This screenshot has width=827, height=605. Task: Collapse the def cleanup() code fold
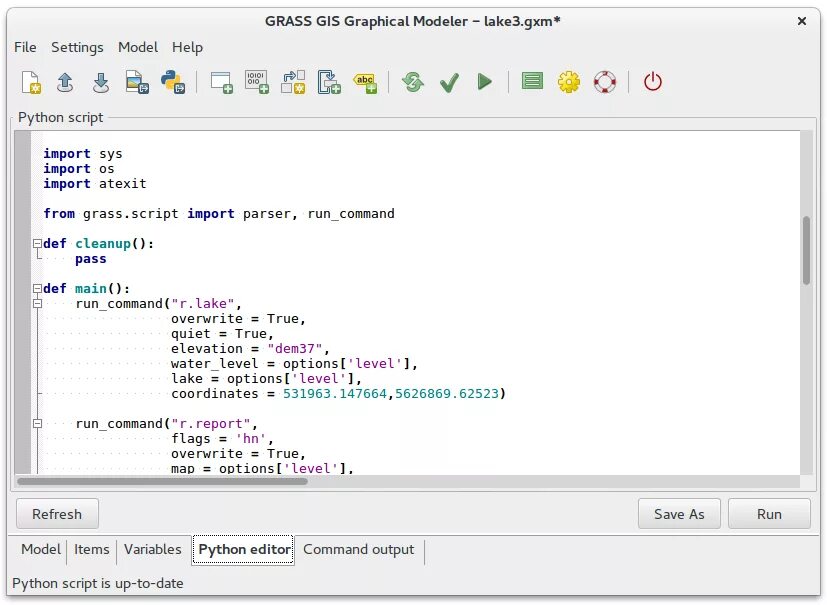click(x=37, y=244)
